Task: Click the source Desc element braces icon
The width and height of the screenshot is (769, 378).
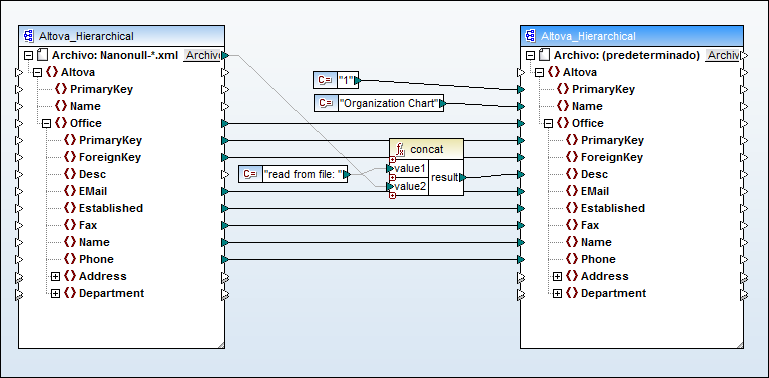Action: click(70, 174)
